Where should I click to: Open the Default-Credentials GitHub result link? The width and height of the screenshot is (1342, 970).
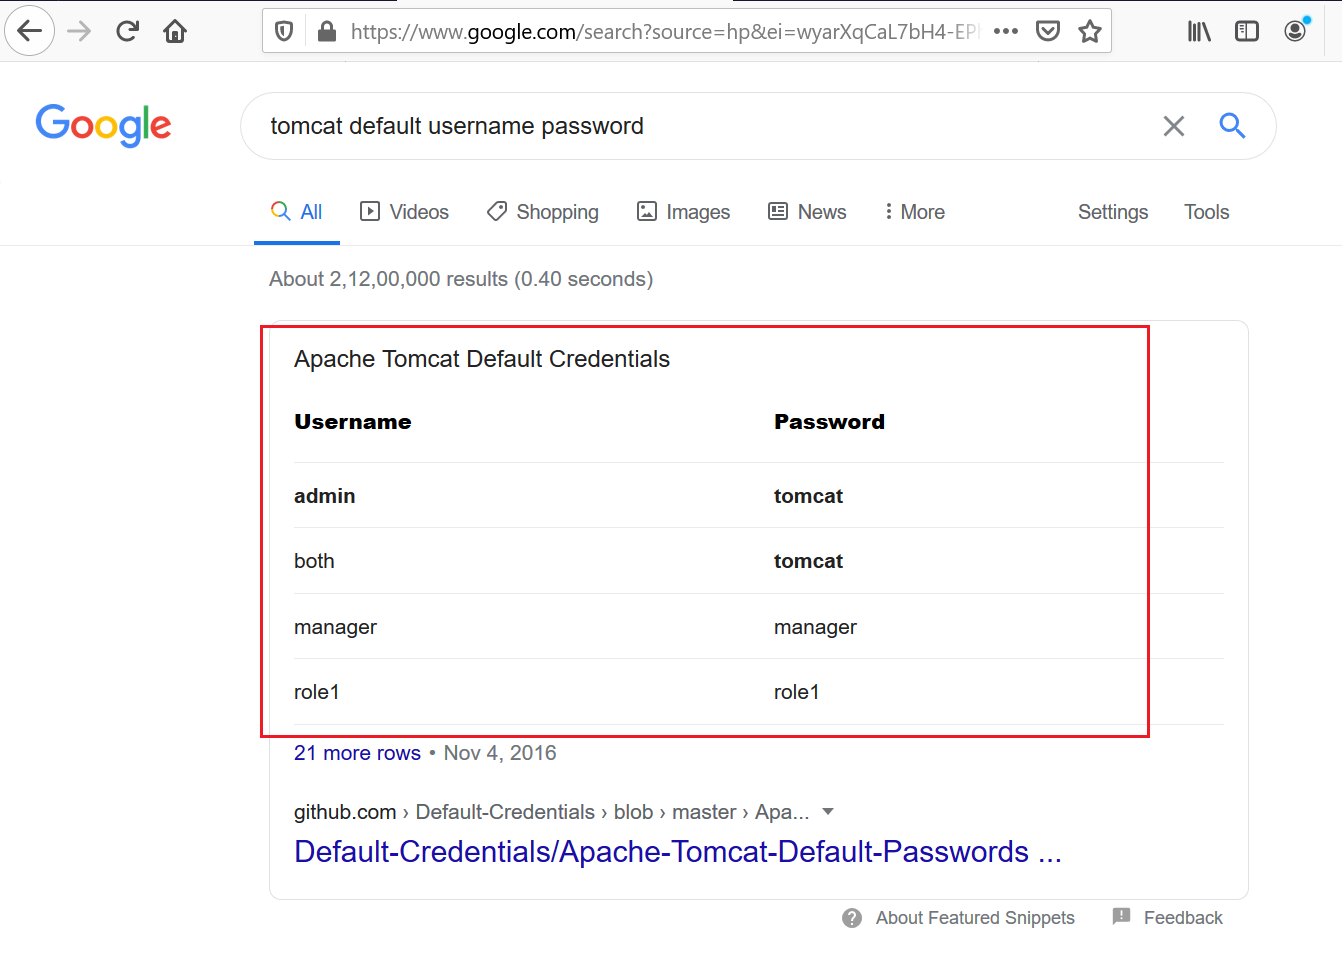click(x=677, y=851)
